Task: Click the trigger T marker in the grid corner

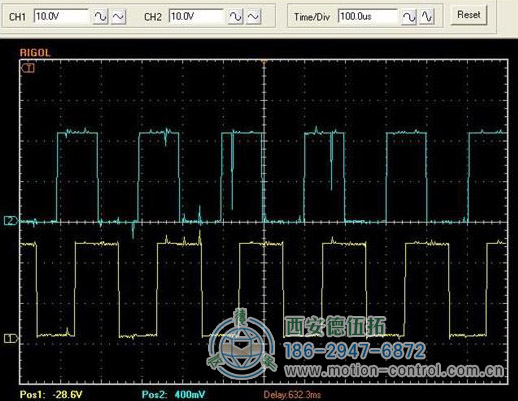Action: point(28,68)
